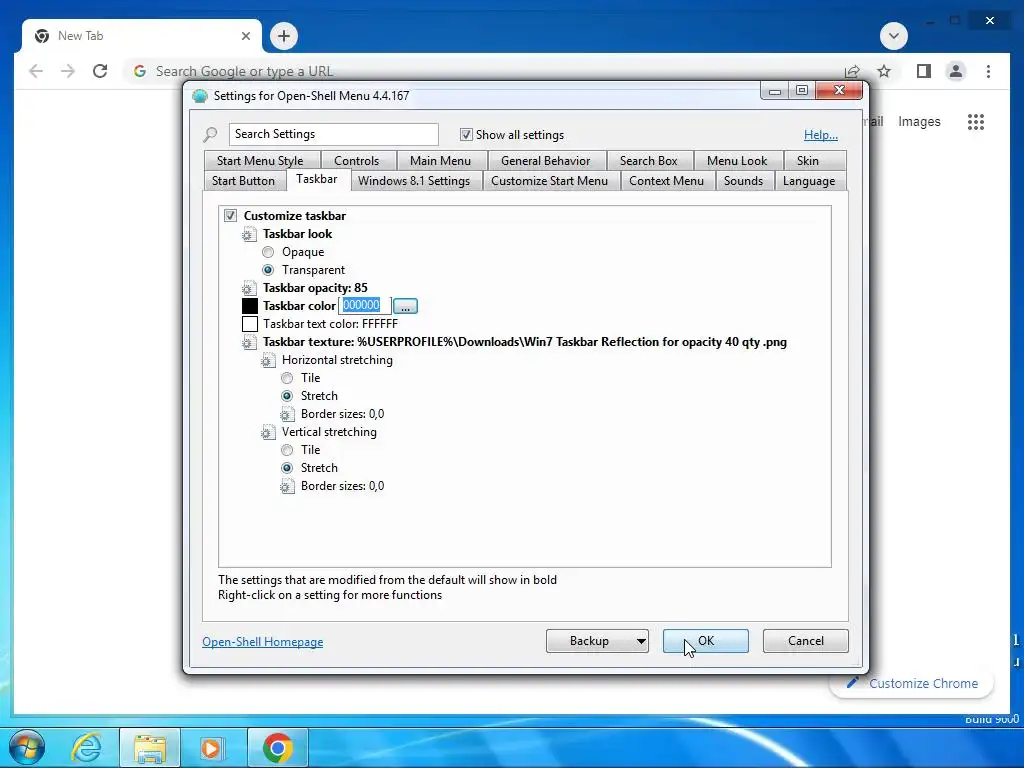Switch to the Search Box tab
This screenshot has height=768, width=1024.
pyautogui.click(x=648, y=161)
